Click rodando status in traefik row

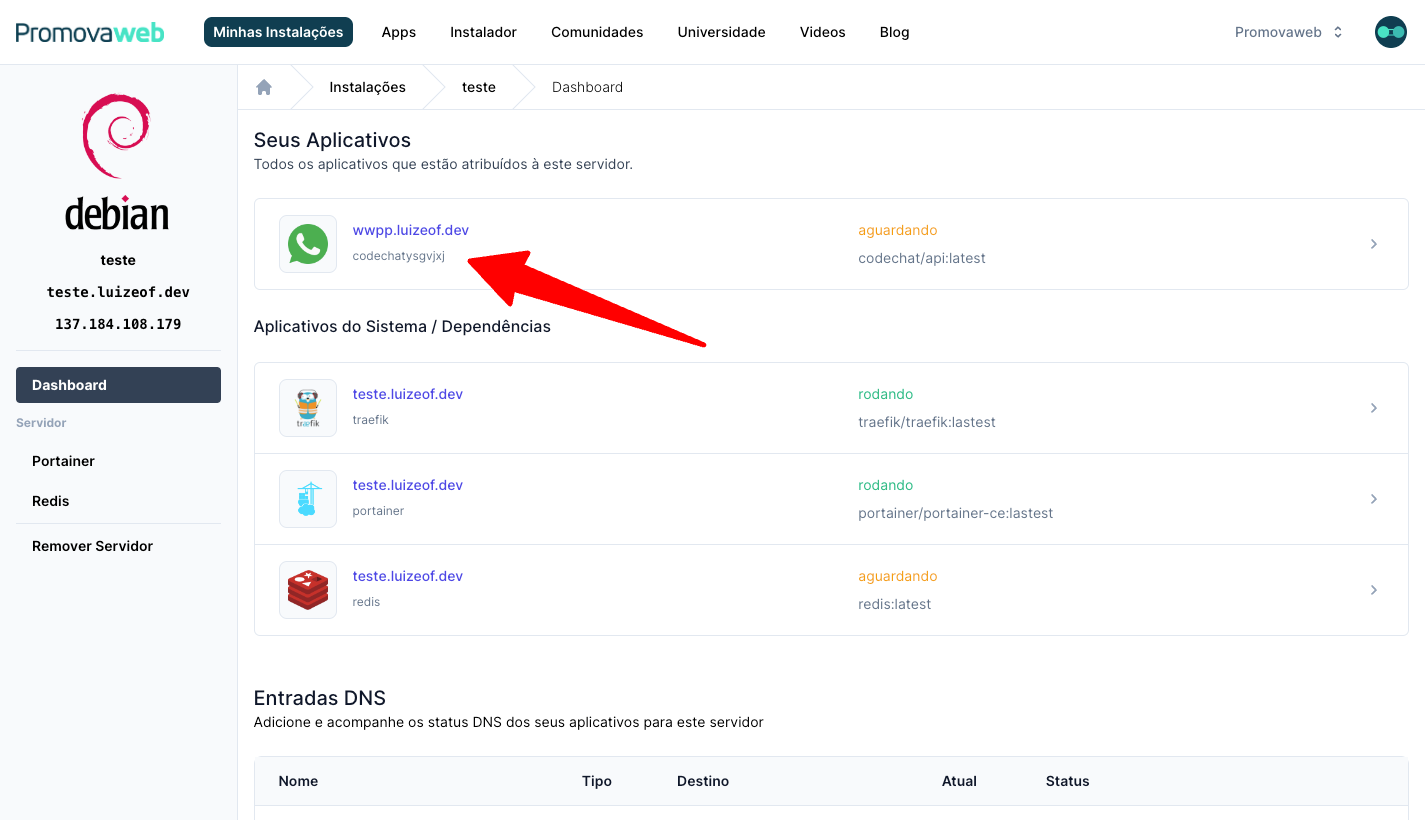point(886,394)
